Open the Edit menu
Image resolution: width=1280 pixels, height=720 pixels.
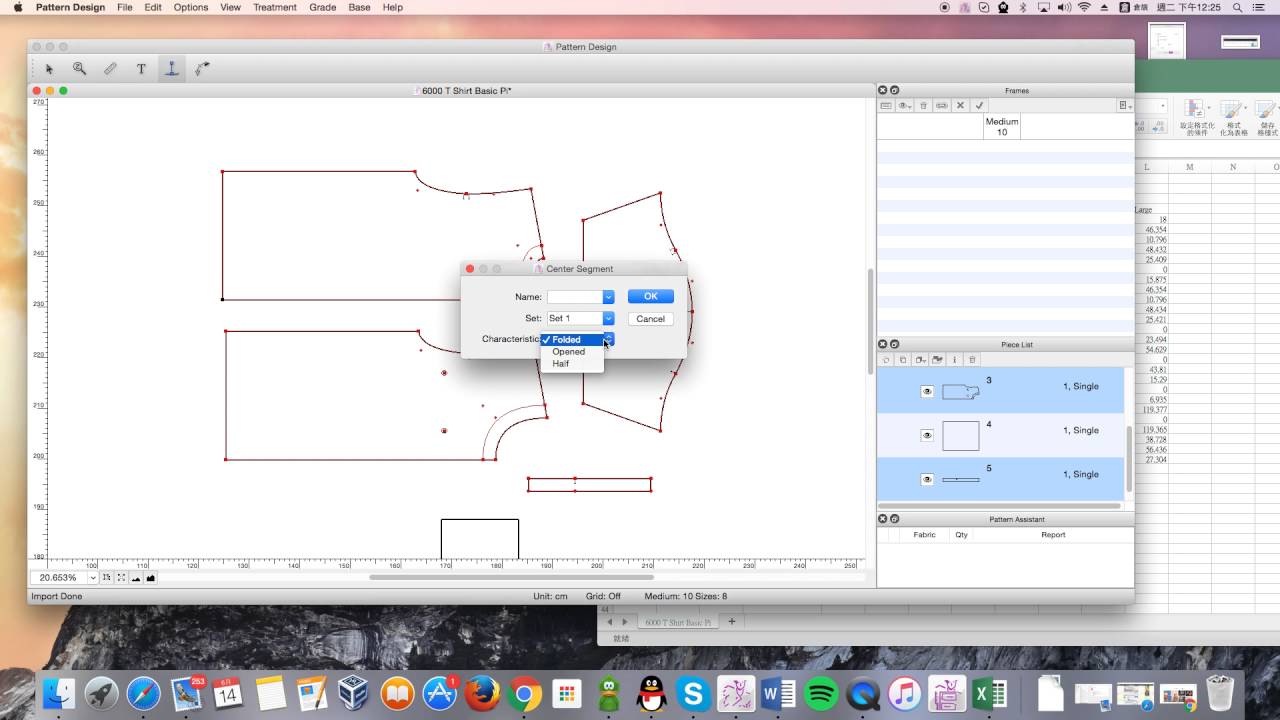tap(153, 7)
